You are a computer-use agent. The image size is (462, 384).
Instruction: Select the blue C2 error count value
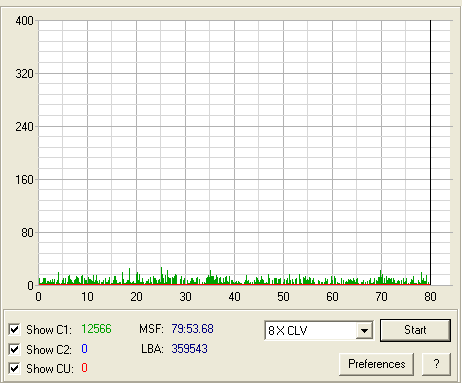pyautogui.click(x=84, y=349)
